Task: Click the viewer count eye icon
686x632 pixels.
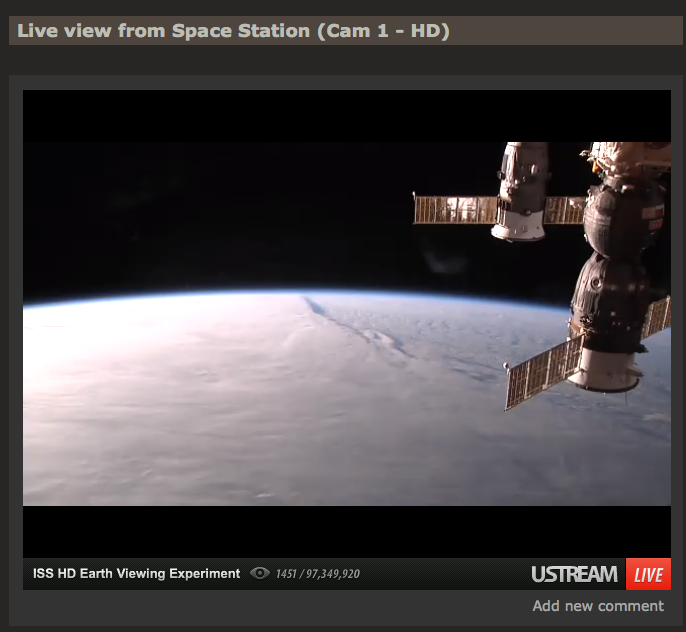Action: point(260,573)
